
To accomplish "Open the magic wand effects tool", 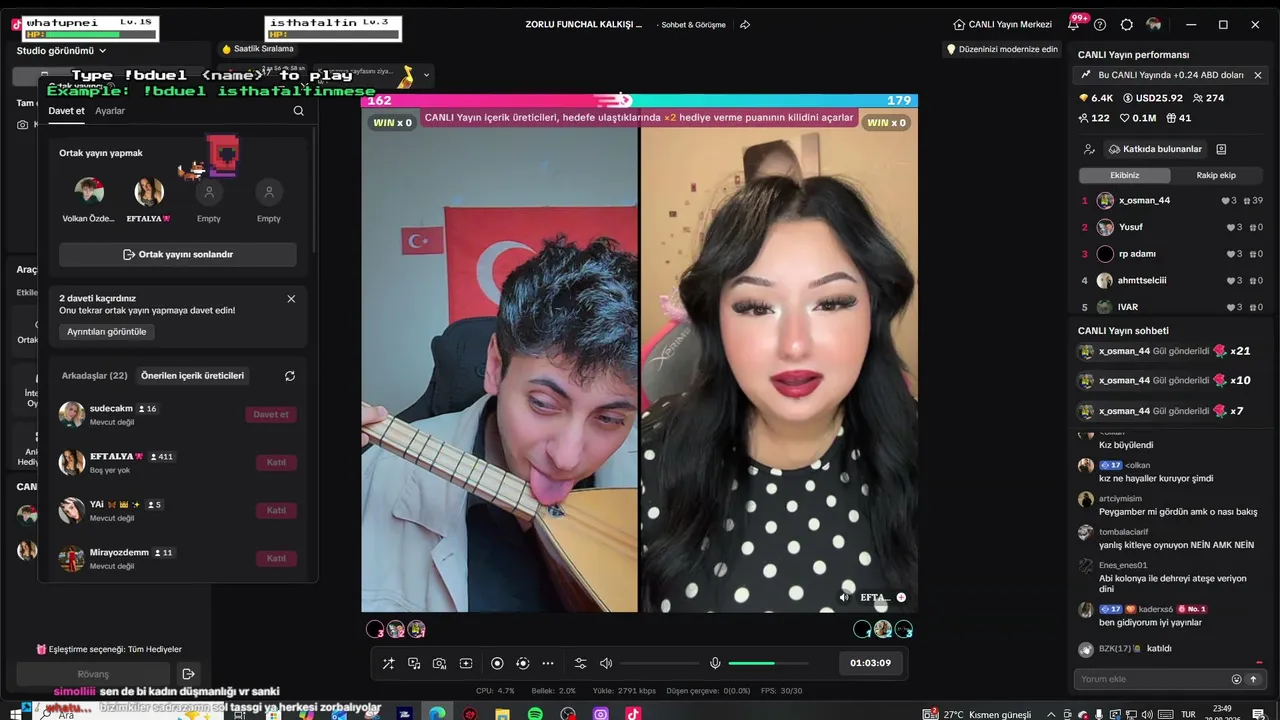I will point(388,663).
